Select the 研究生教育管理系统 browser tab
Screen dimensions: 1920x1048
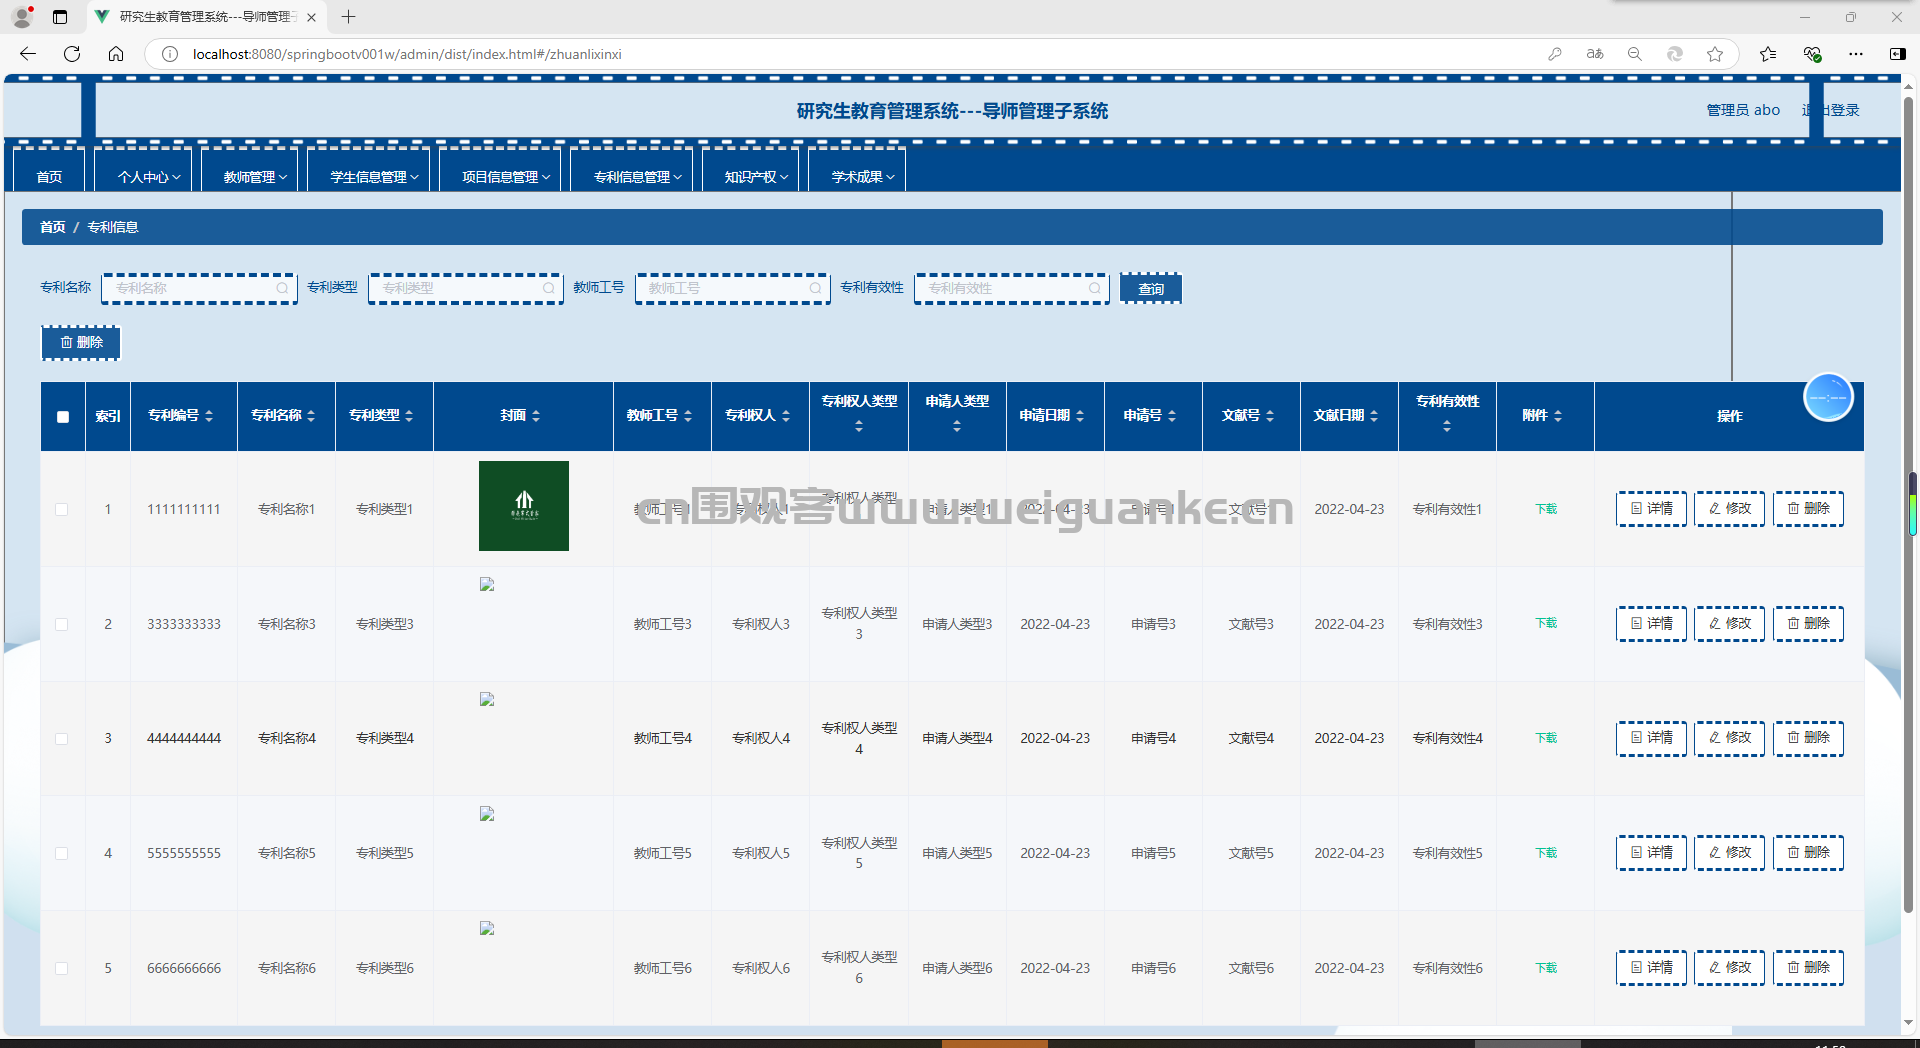point(205,17)
